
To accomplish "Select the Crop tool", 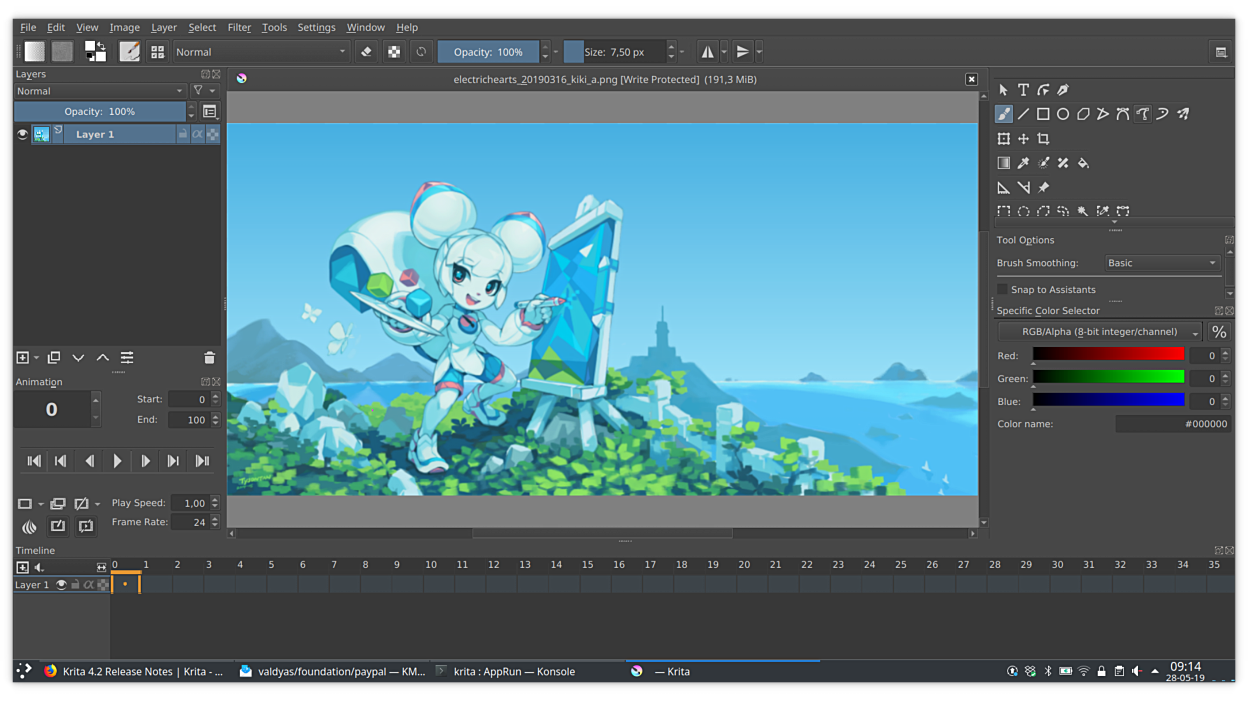I will coord(1043,139).
